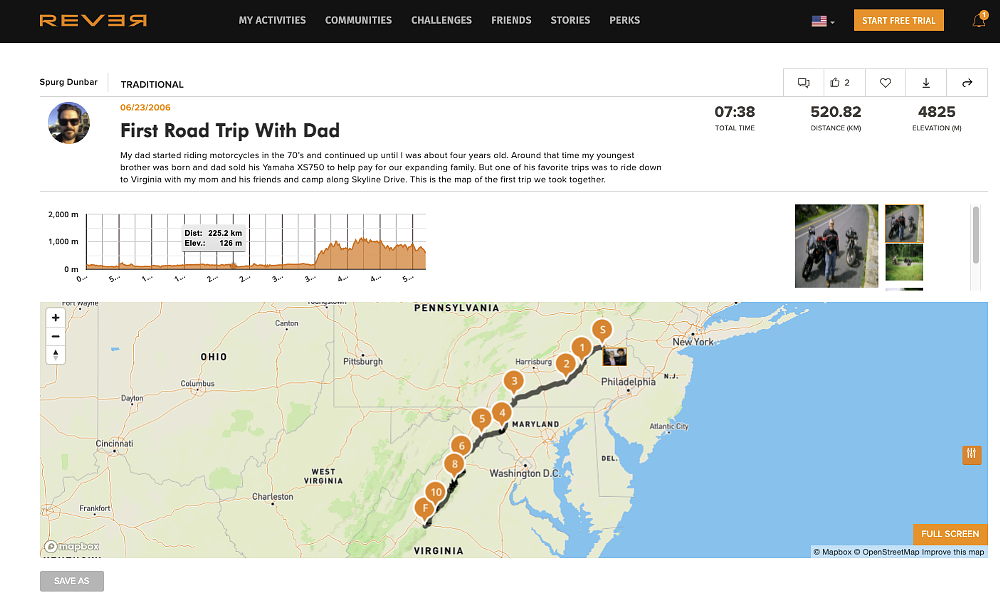Screen dimensions: 1000x605
Task: Favorite the ride with the heart
Action: pyautogui.click(x=885, y=82)
